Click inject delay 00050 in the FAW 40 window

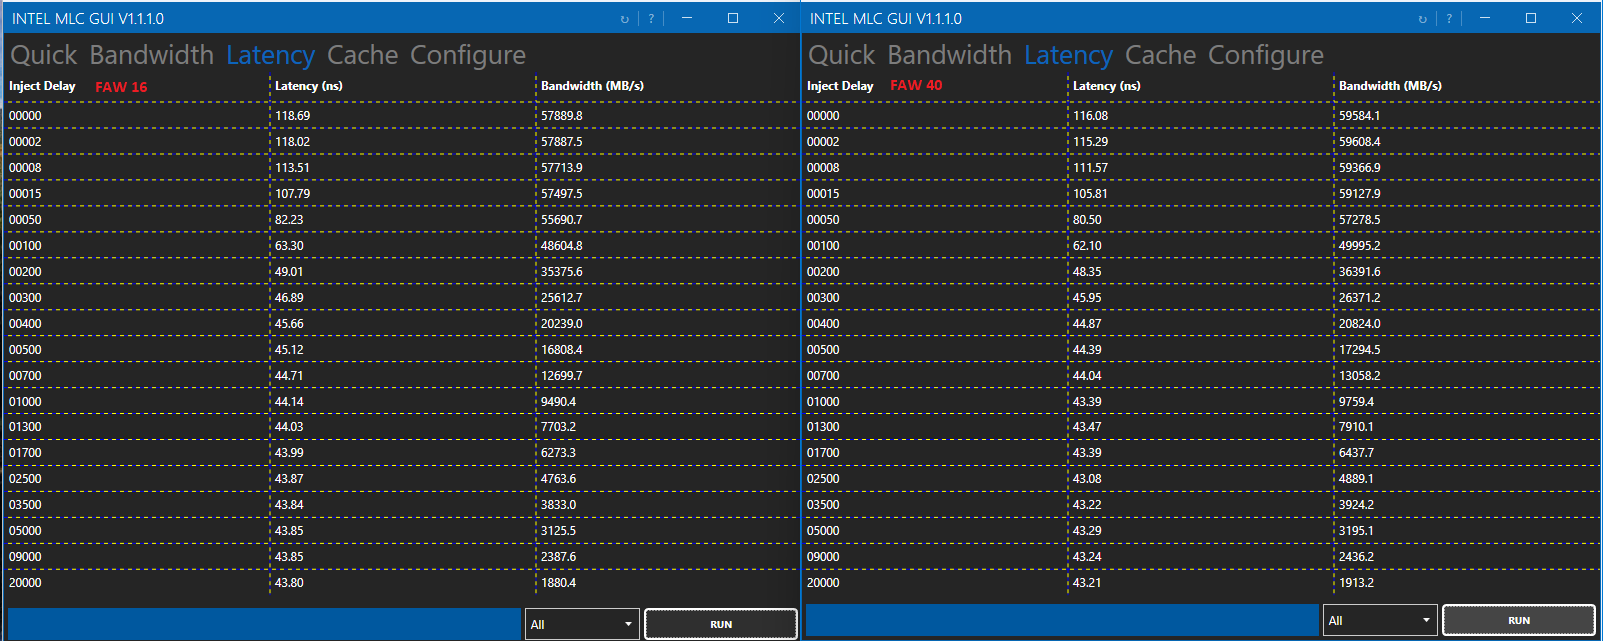[823, 220]
